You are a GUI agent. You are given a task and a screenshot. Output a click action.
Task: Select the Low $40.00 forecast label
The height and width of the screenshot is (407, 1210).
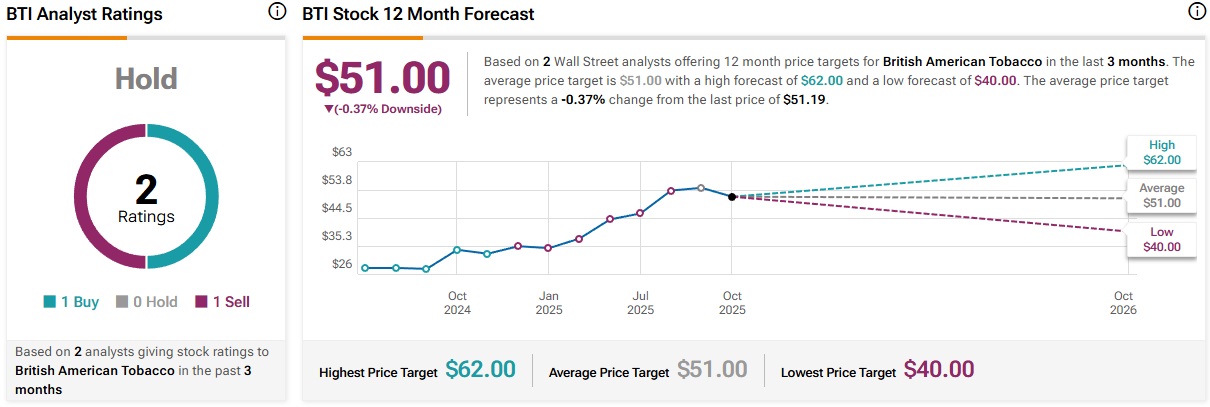[x=1161, y=239]
